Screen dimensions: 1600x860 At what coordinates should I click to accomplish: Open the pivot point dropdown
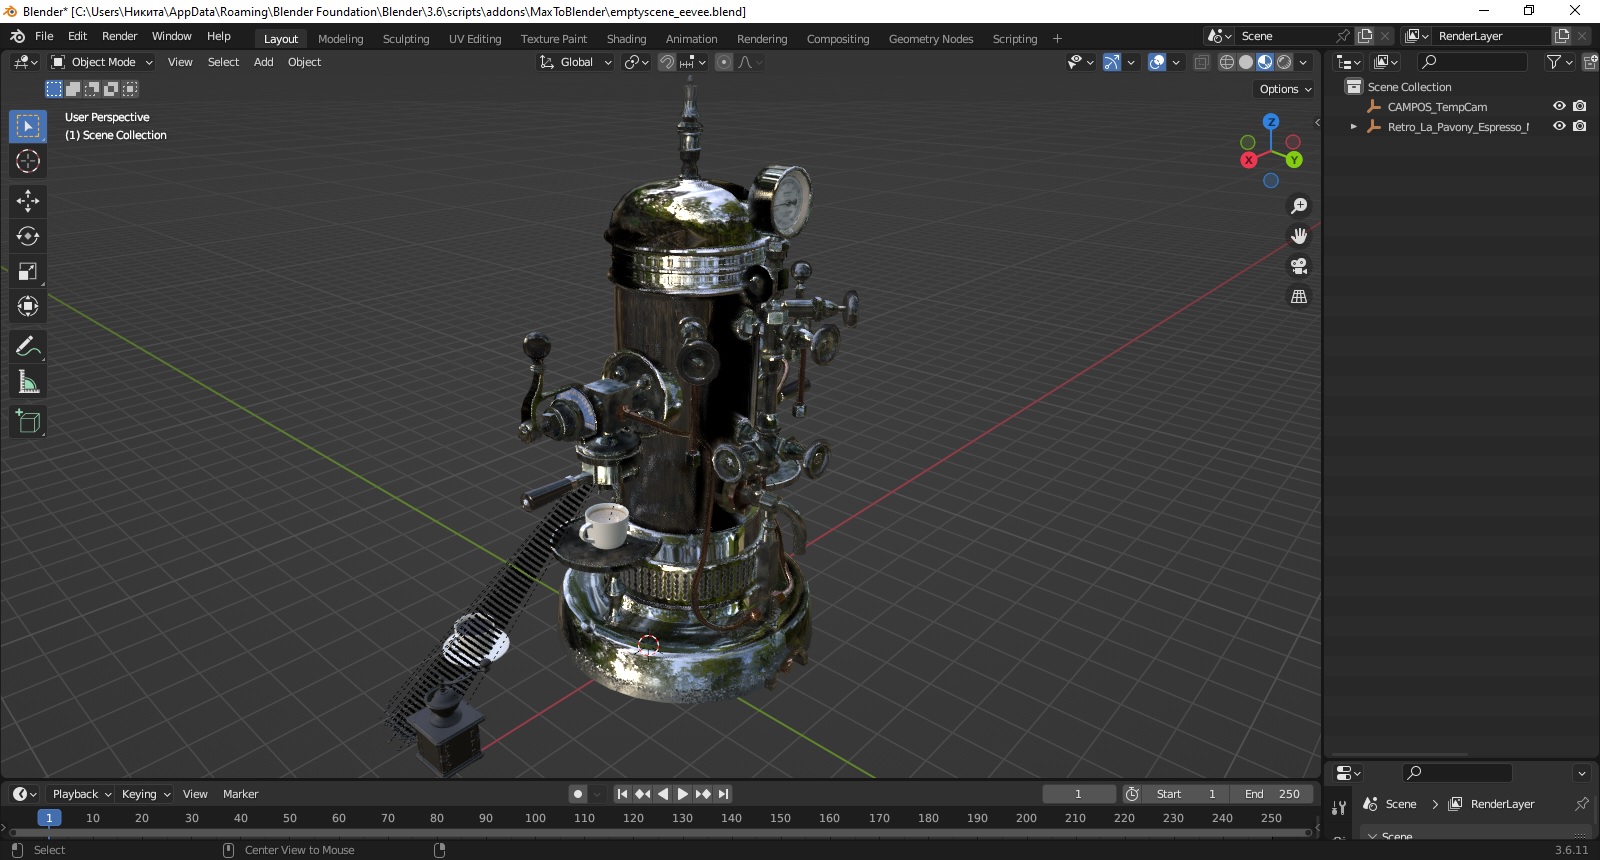coord(637,62)
